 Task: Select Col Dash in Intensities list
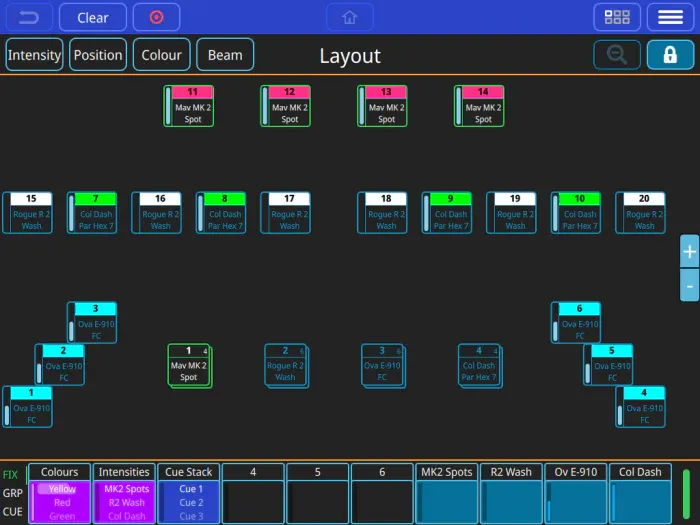click(126, 517)
